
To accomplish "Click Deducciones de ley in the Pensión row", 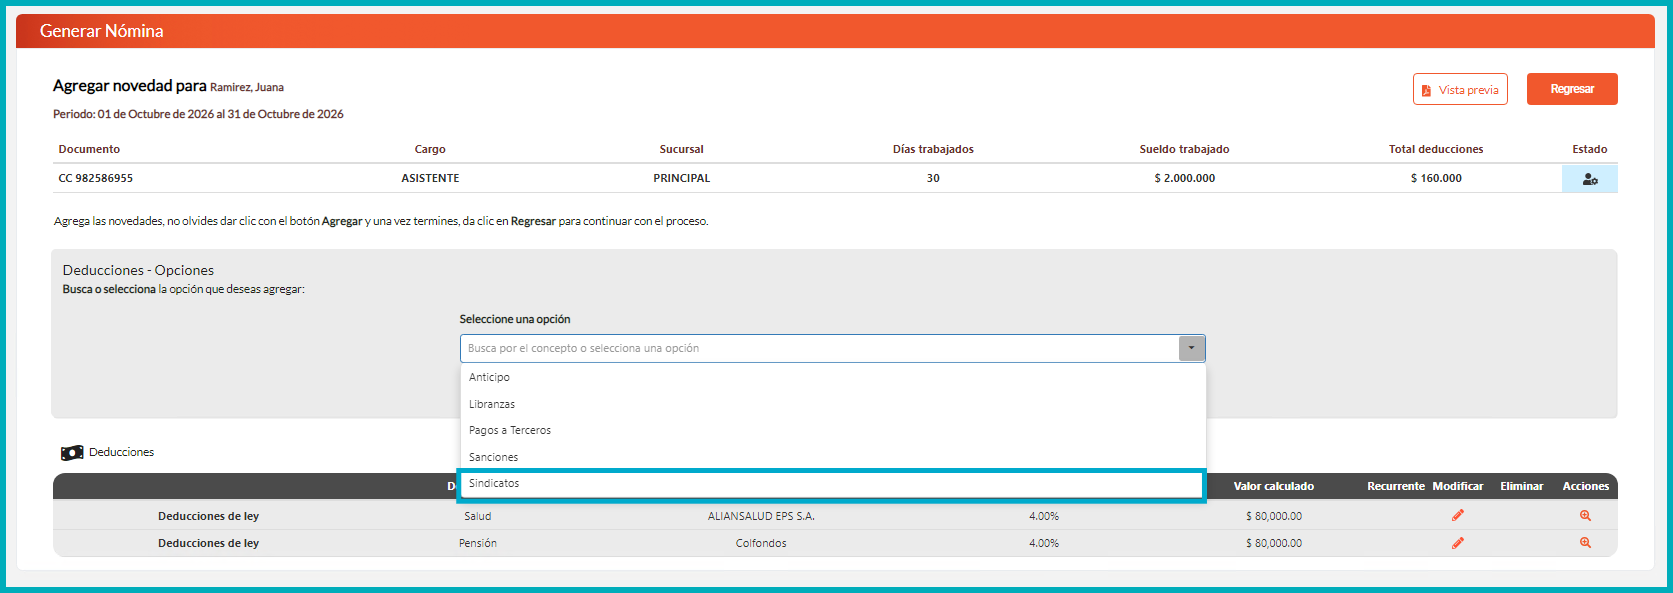I will [208, 543].
